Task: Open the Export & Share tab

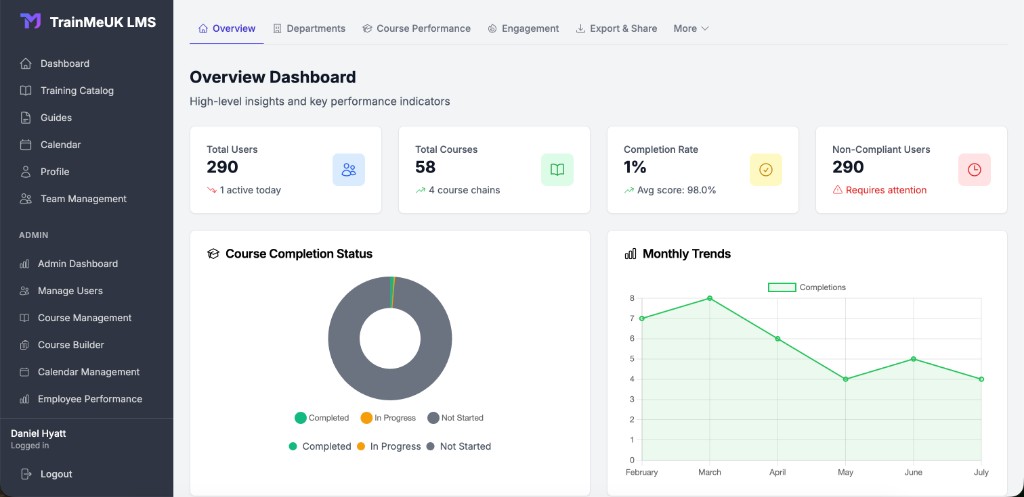Action: click(616, 29)
